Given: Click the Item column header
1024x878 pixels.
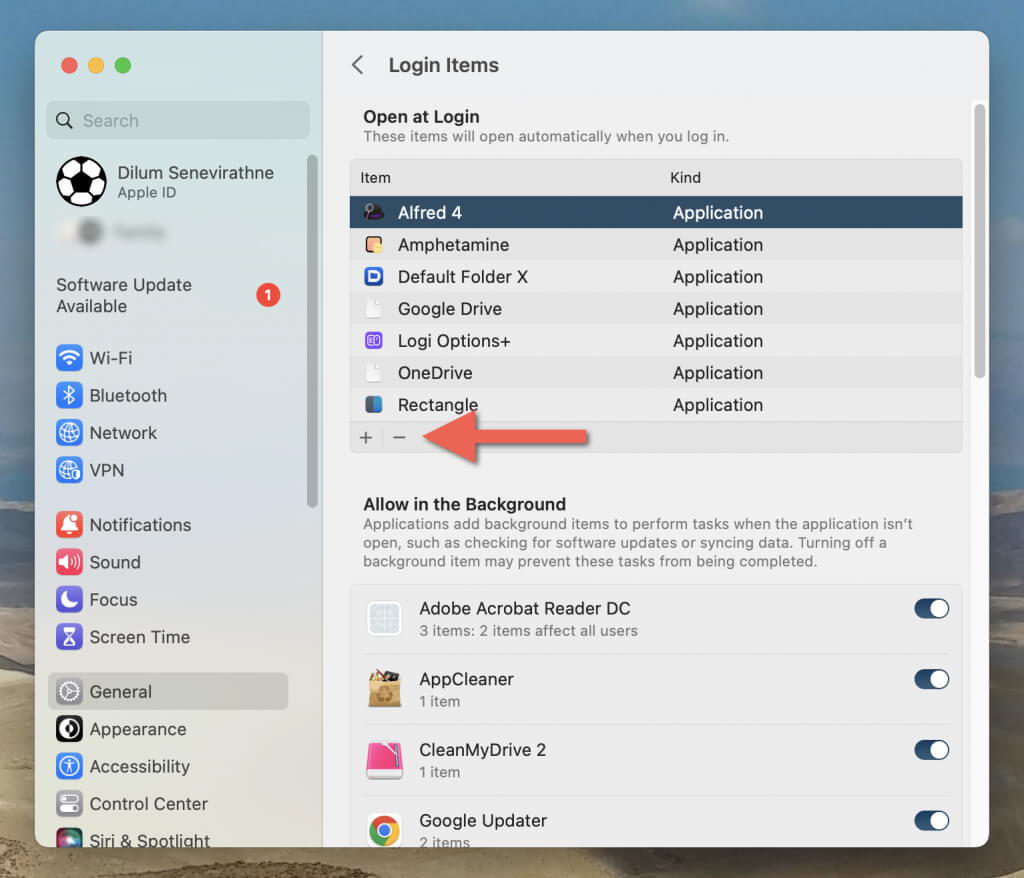Looking at the screenshot, I should pyautogui.click(x=376, y=177).
